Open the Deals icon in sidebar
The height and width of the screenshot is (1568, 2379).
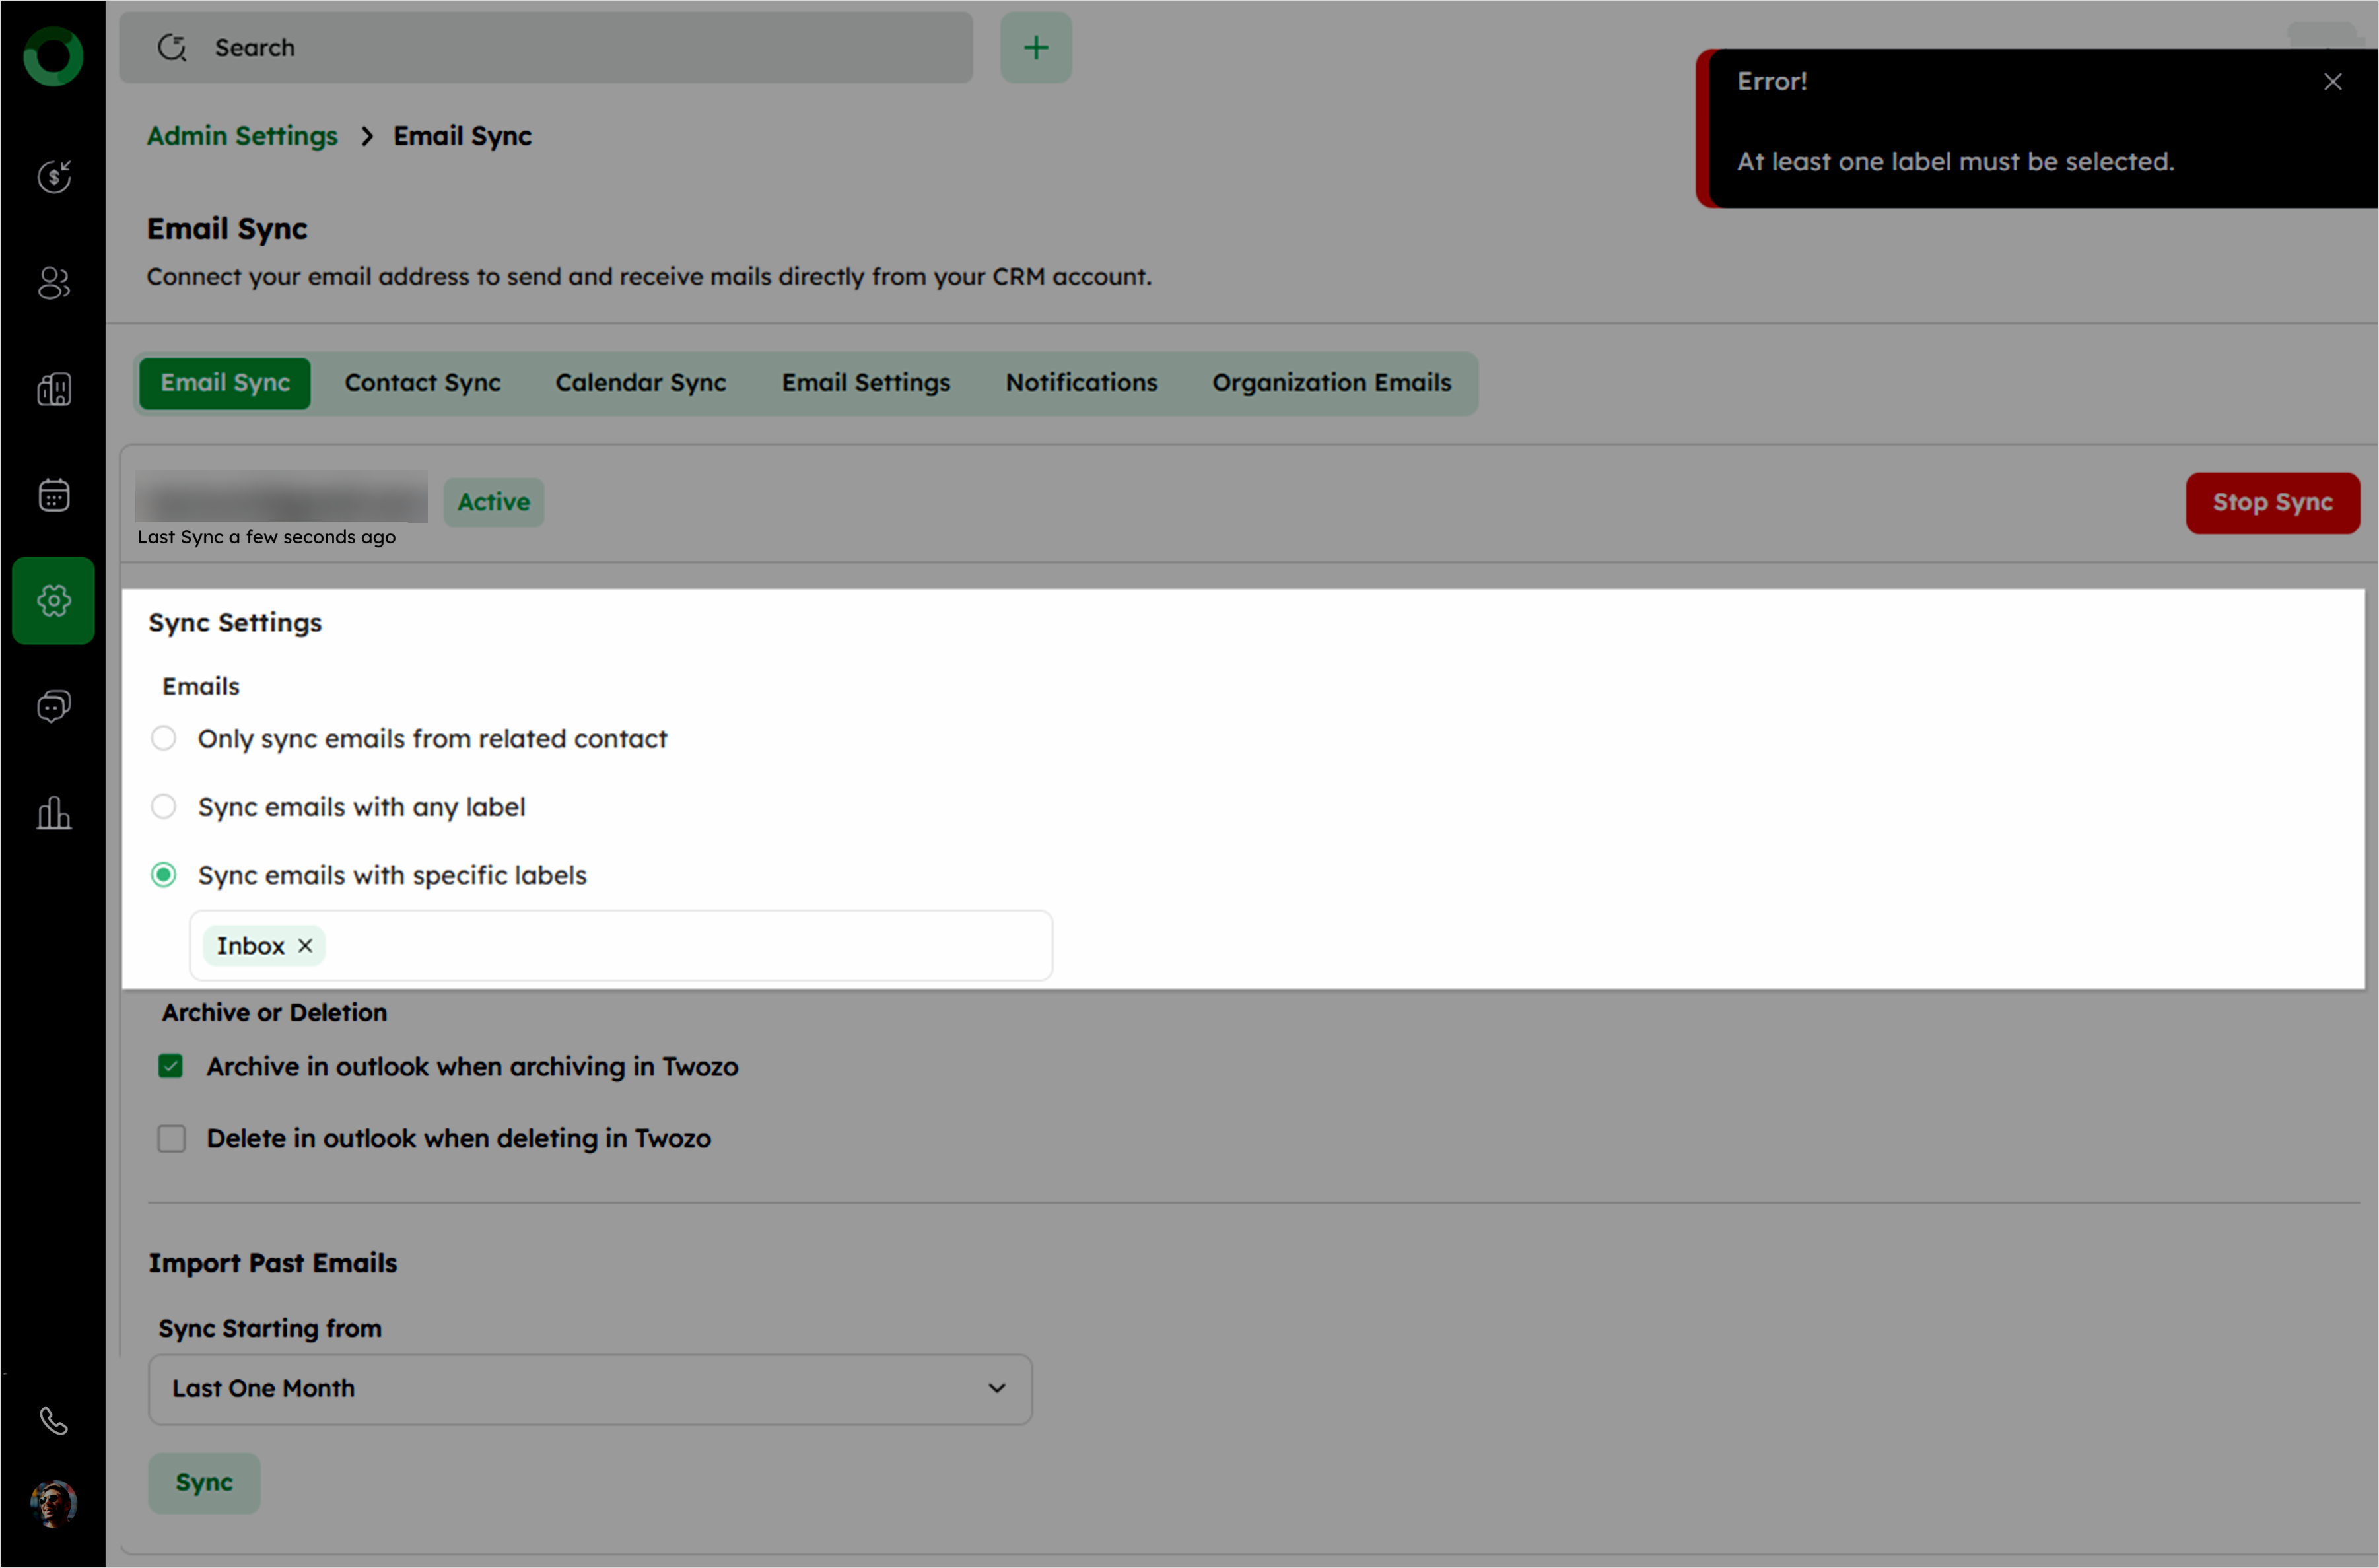coord(54,177)
